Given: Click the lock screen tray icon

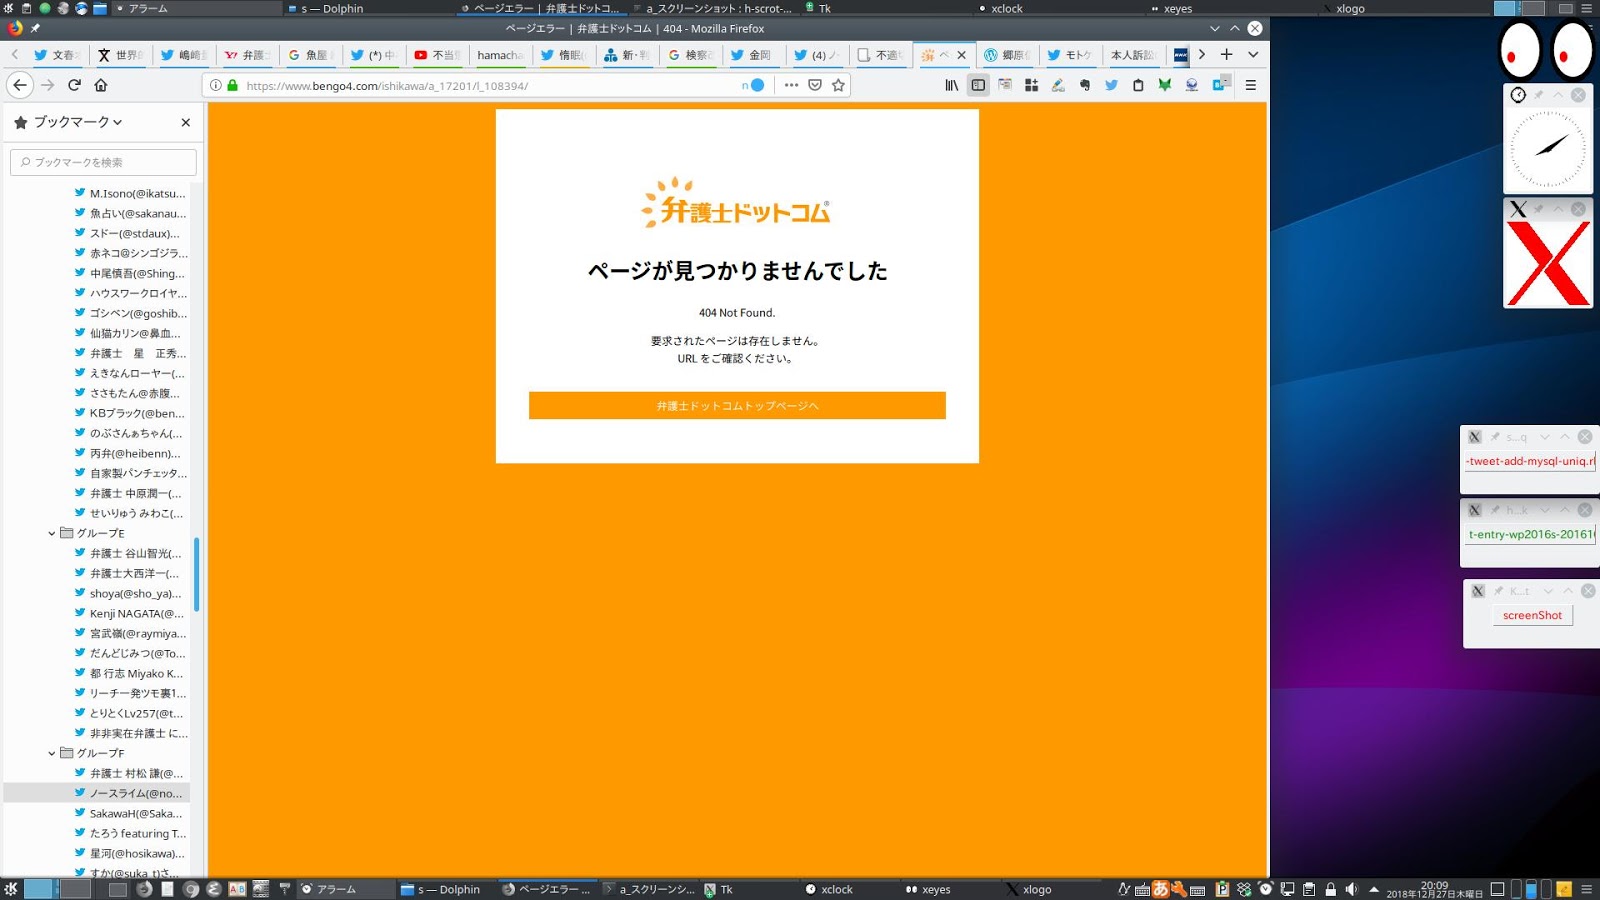Looking at the screenshot, I should 1330,889.
